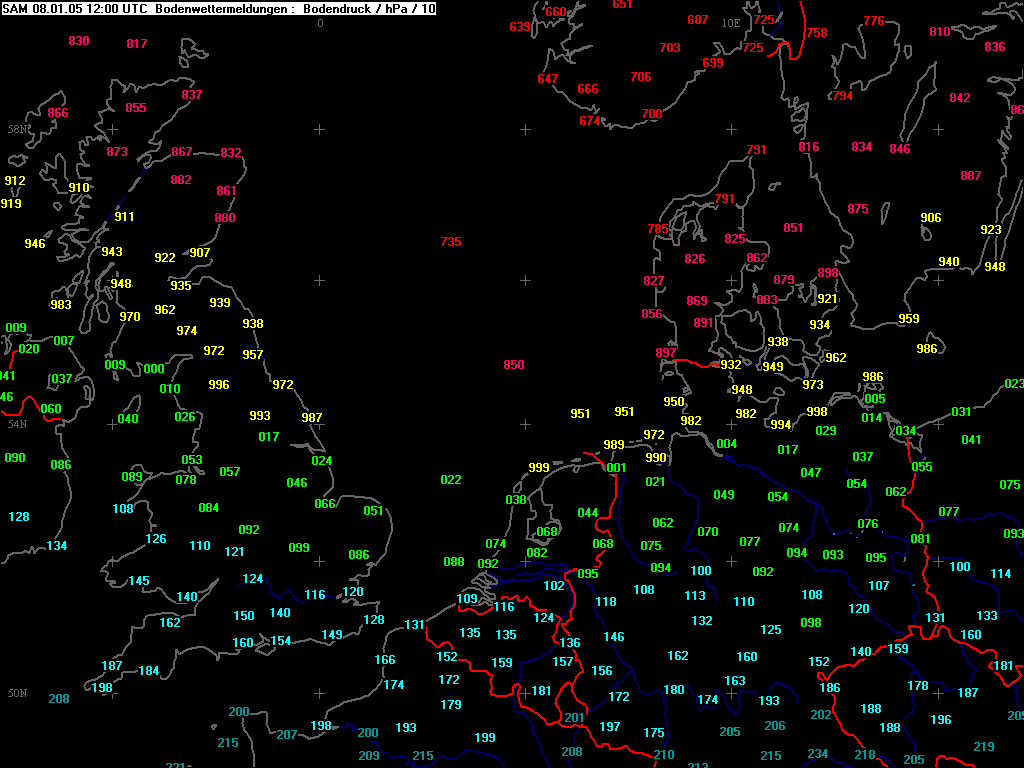Image resolution: width=1024 pixels, height=768 pixels.
Task: Select the cyan 208 value at bottom left
Action: pyautogui.click(x=59, y=699)
